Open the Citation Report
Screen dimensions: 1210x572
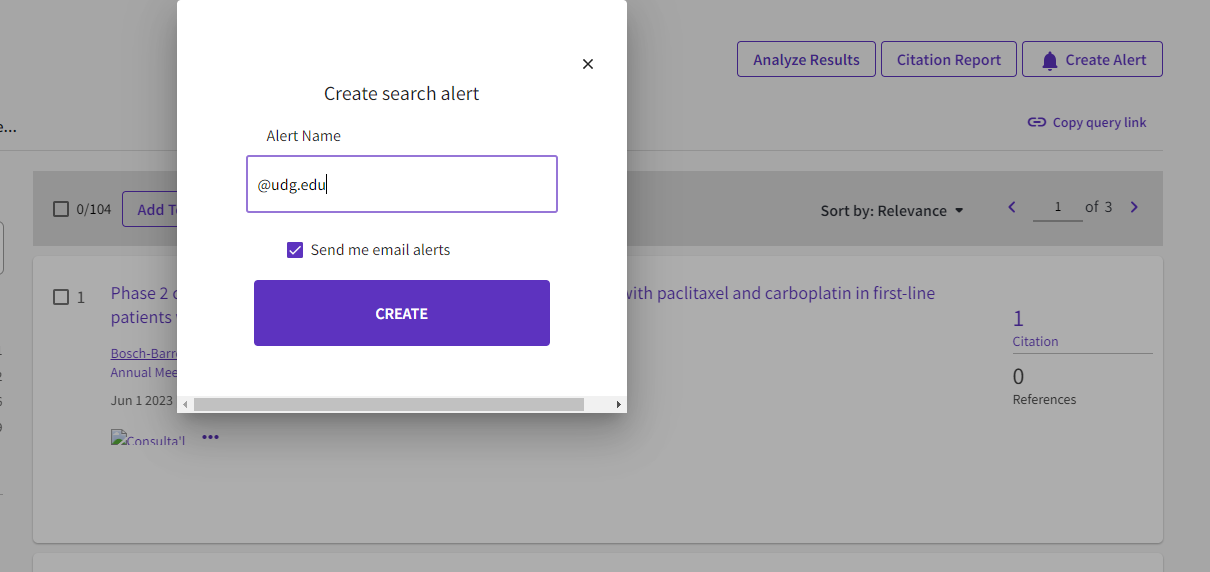(948, 60)
